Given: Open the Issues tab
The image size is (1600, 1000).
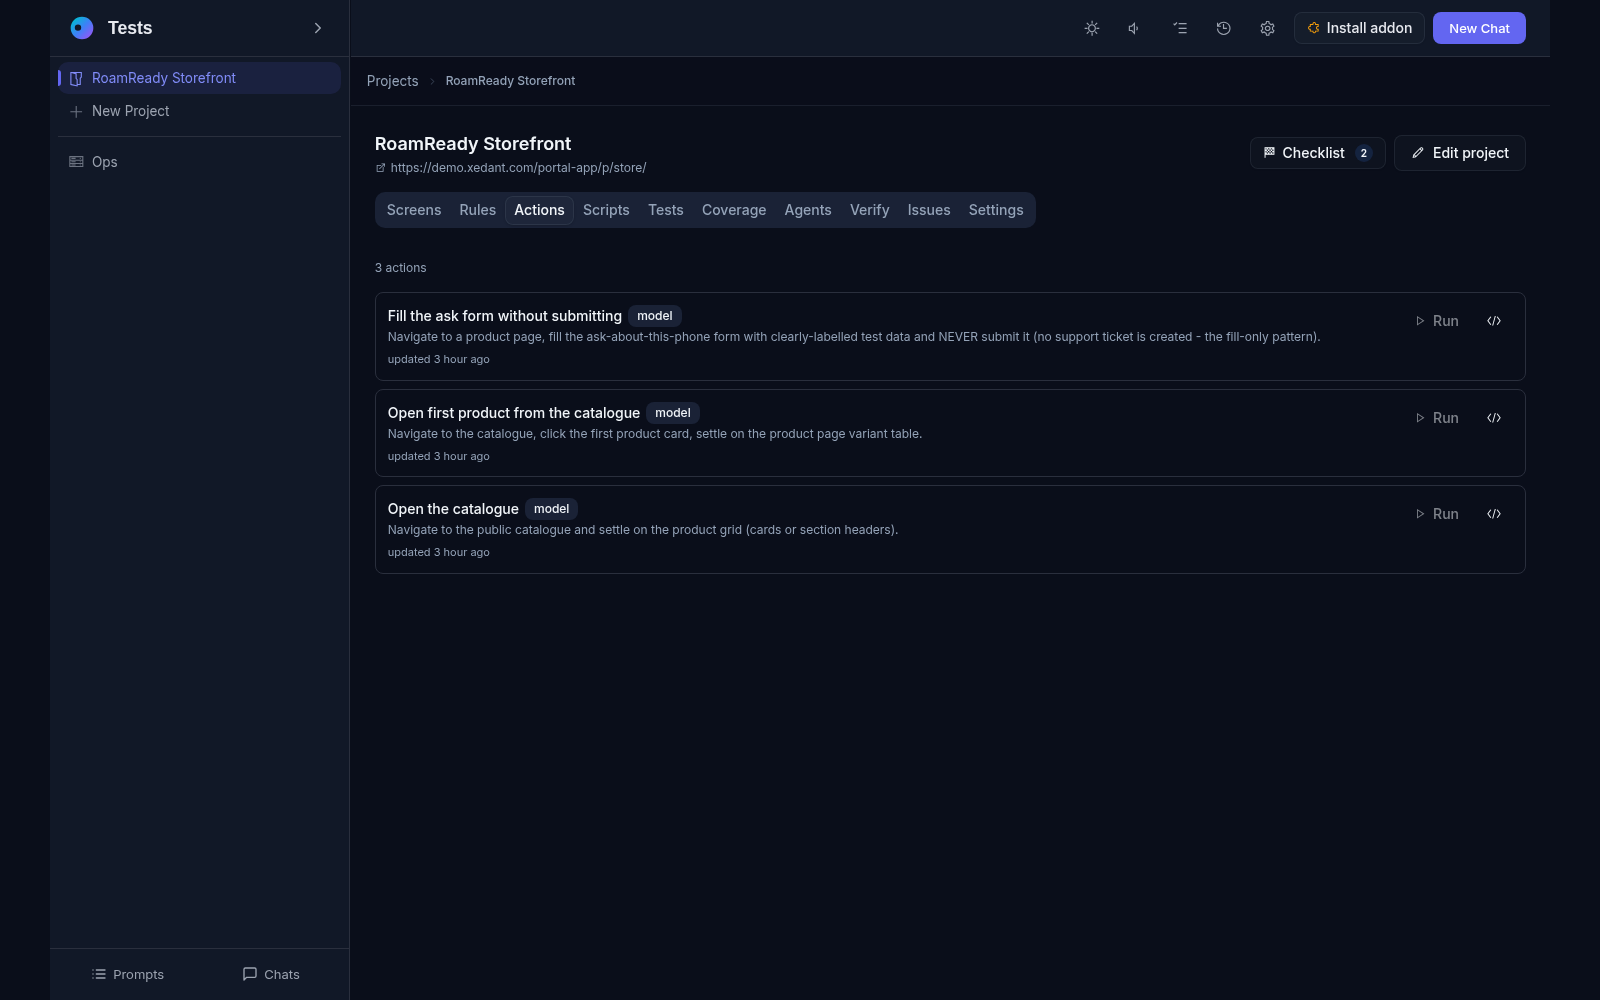Looking at the screenshot, I should (x=929, y=210).
